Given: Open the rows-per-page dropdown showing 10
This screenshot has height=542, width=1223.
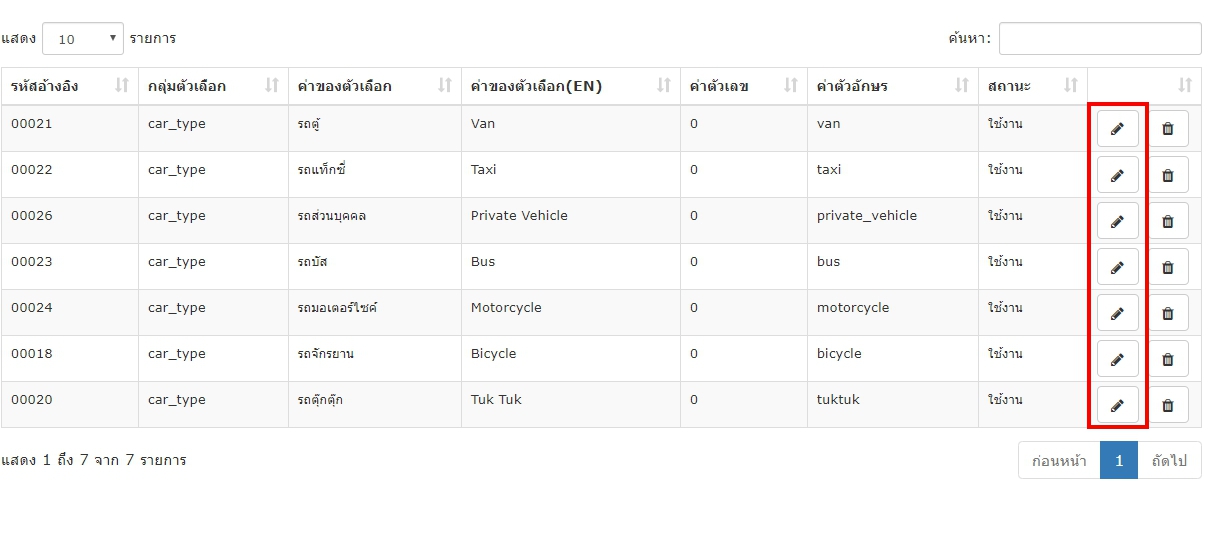Looking at the screenshot, I should click(x=83, y=39).
